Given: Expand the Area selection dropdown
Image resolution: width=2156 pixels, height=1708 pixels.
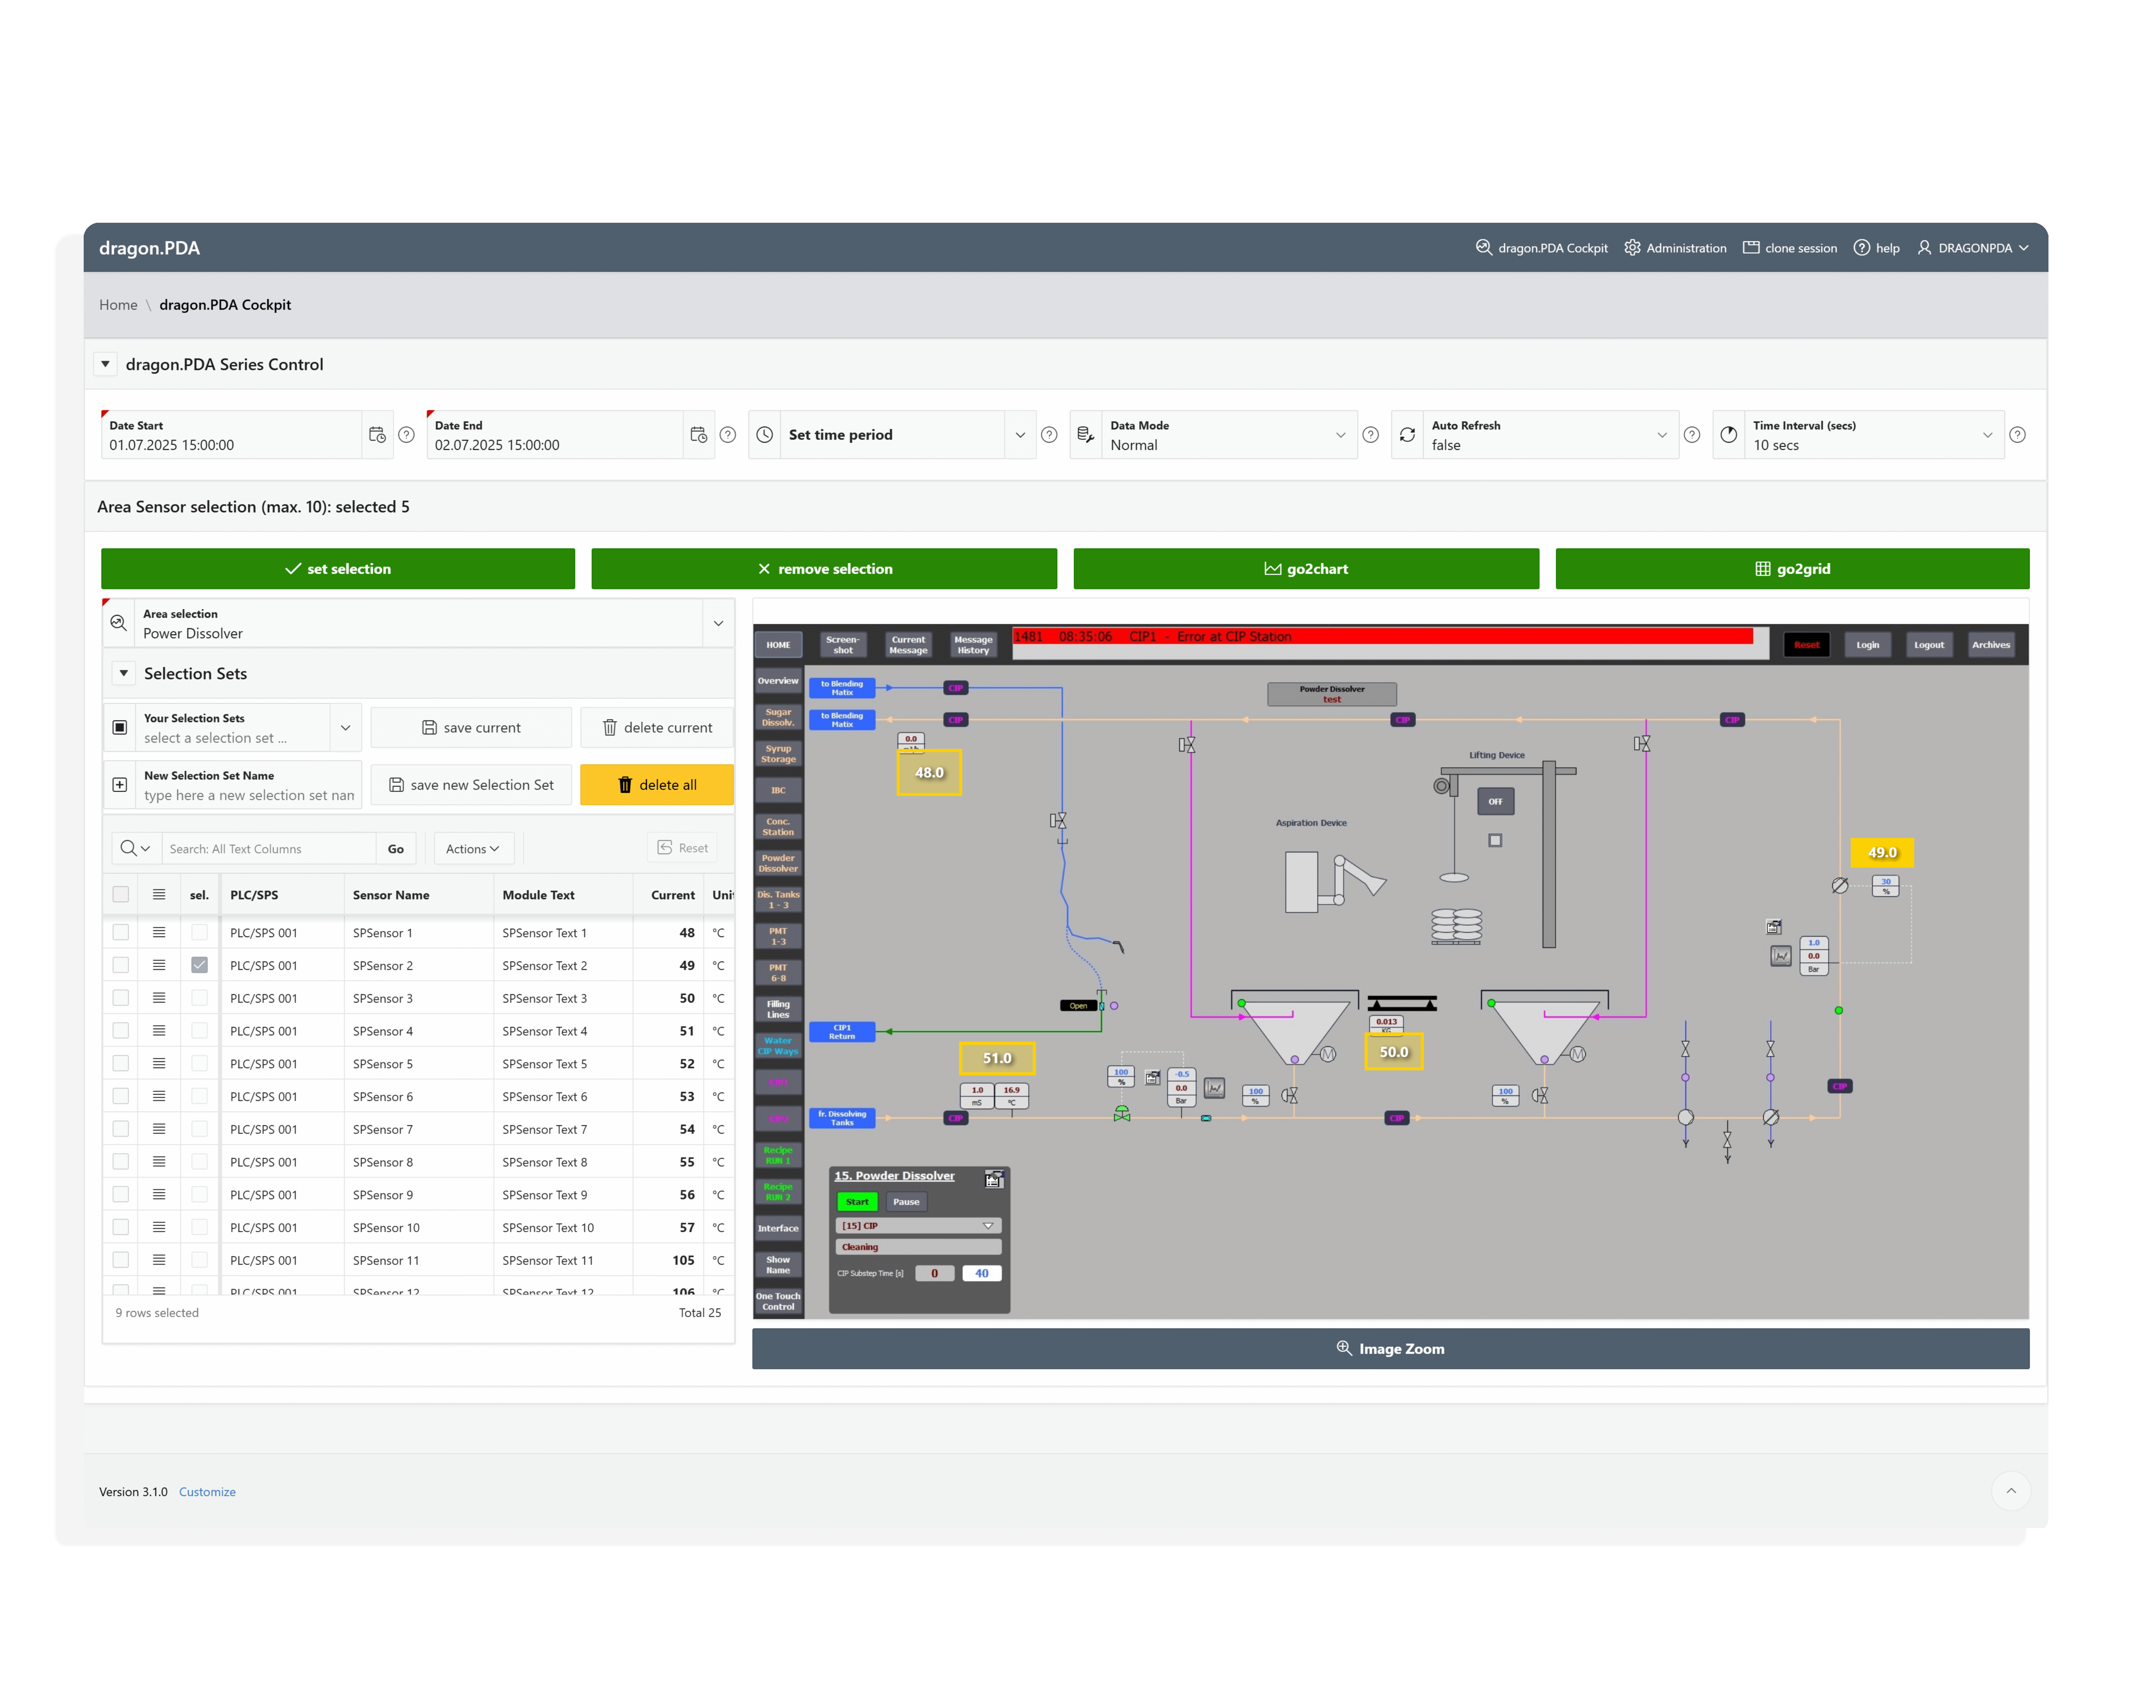Looking at the screenshot, I should [x=718, y=623].
